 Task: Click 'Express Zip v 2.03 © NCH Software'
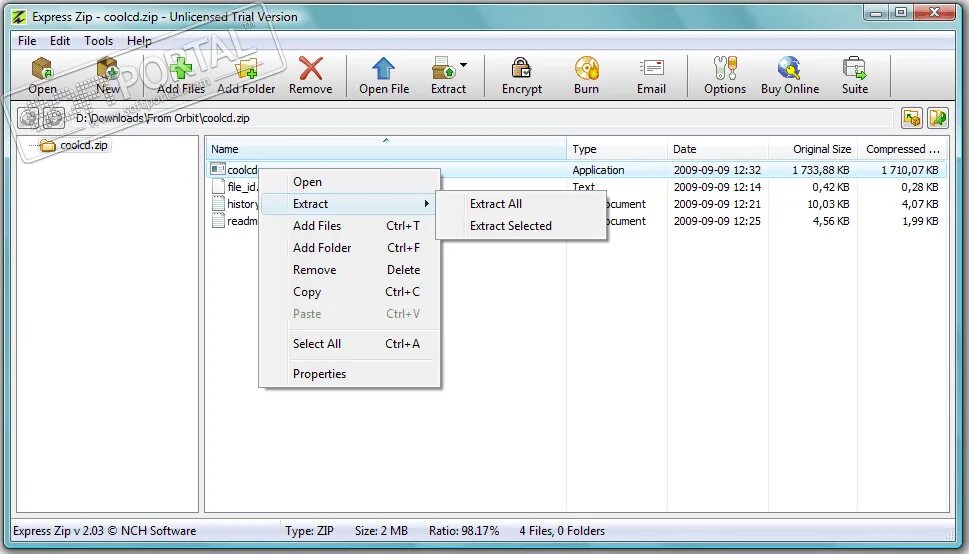tap(104, 531)
